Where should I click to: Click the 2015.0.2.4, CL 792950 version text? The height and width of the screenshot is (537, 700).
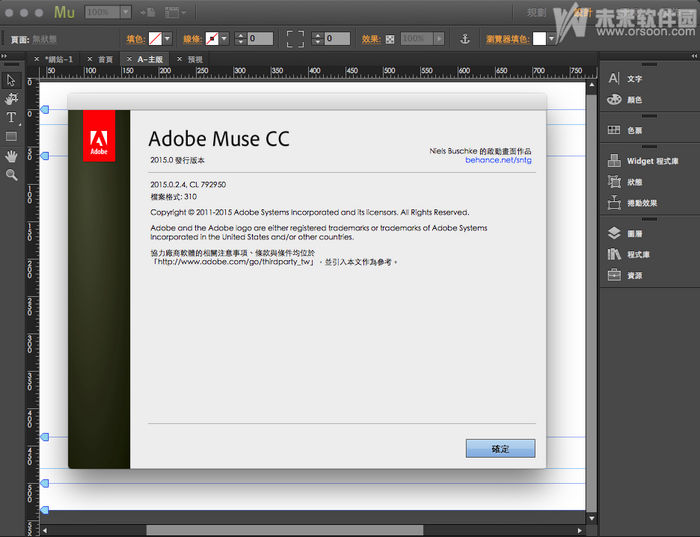[x=188, y=184]
